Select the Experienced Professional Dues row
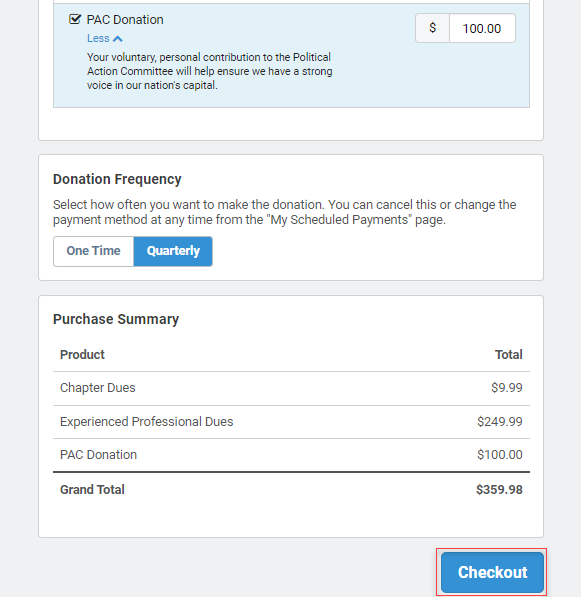The image size is (581, 597). pos(291,422)
